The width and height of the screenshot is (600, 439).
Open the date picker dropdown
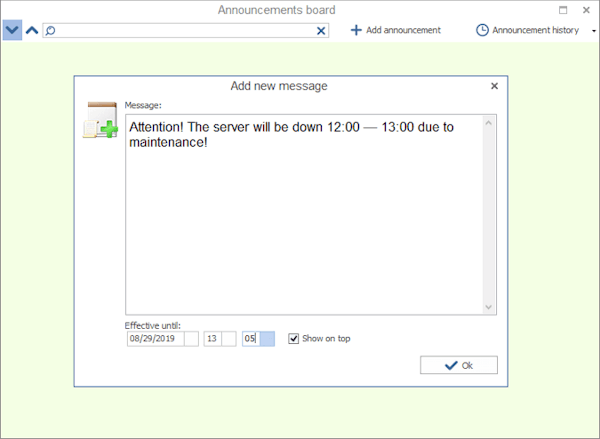(191, 339)
